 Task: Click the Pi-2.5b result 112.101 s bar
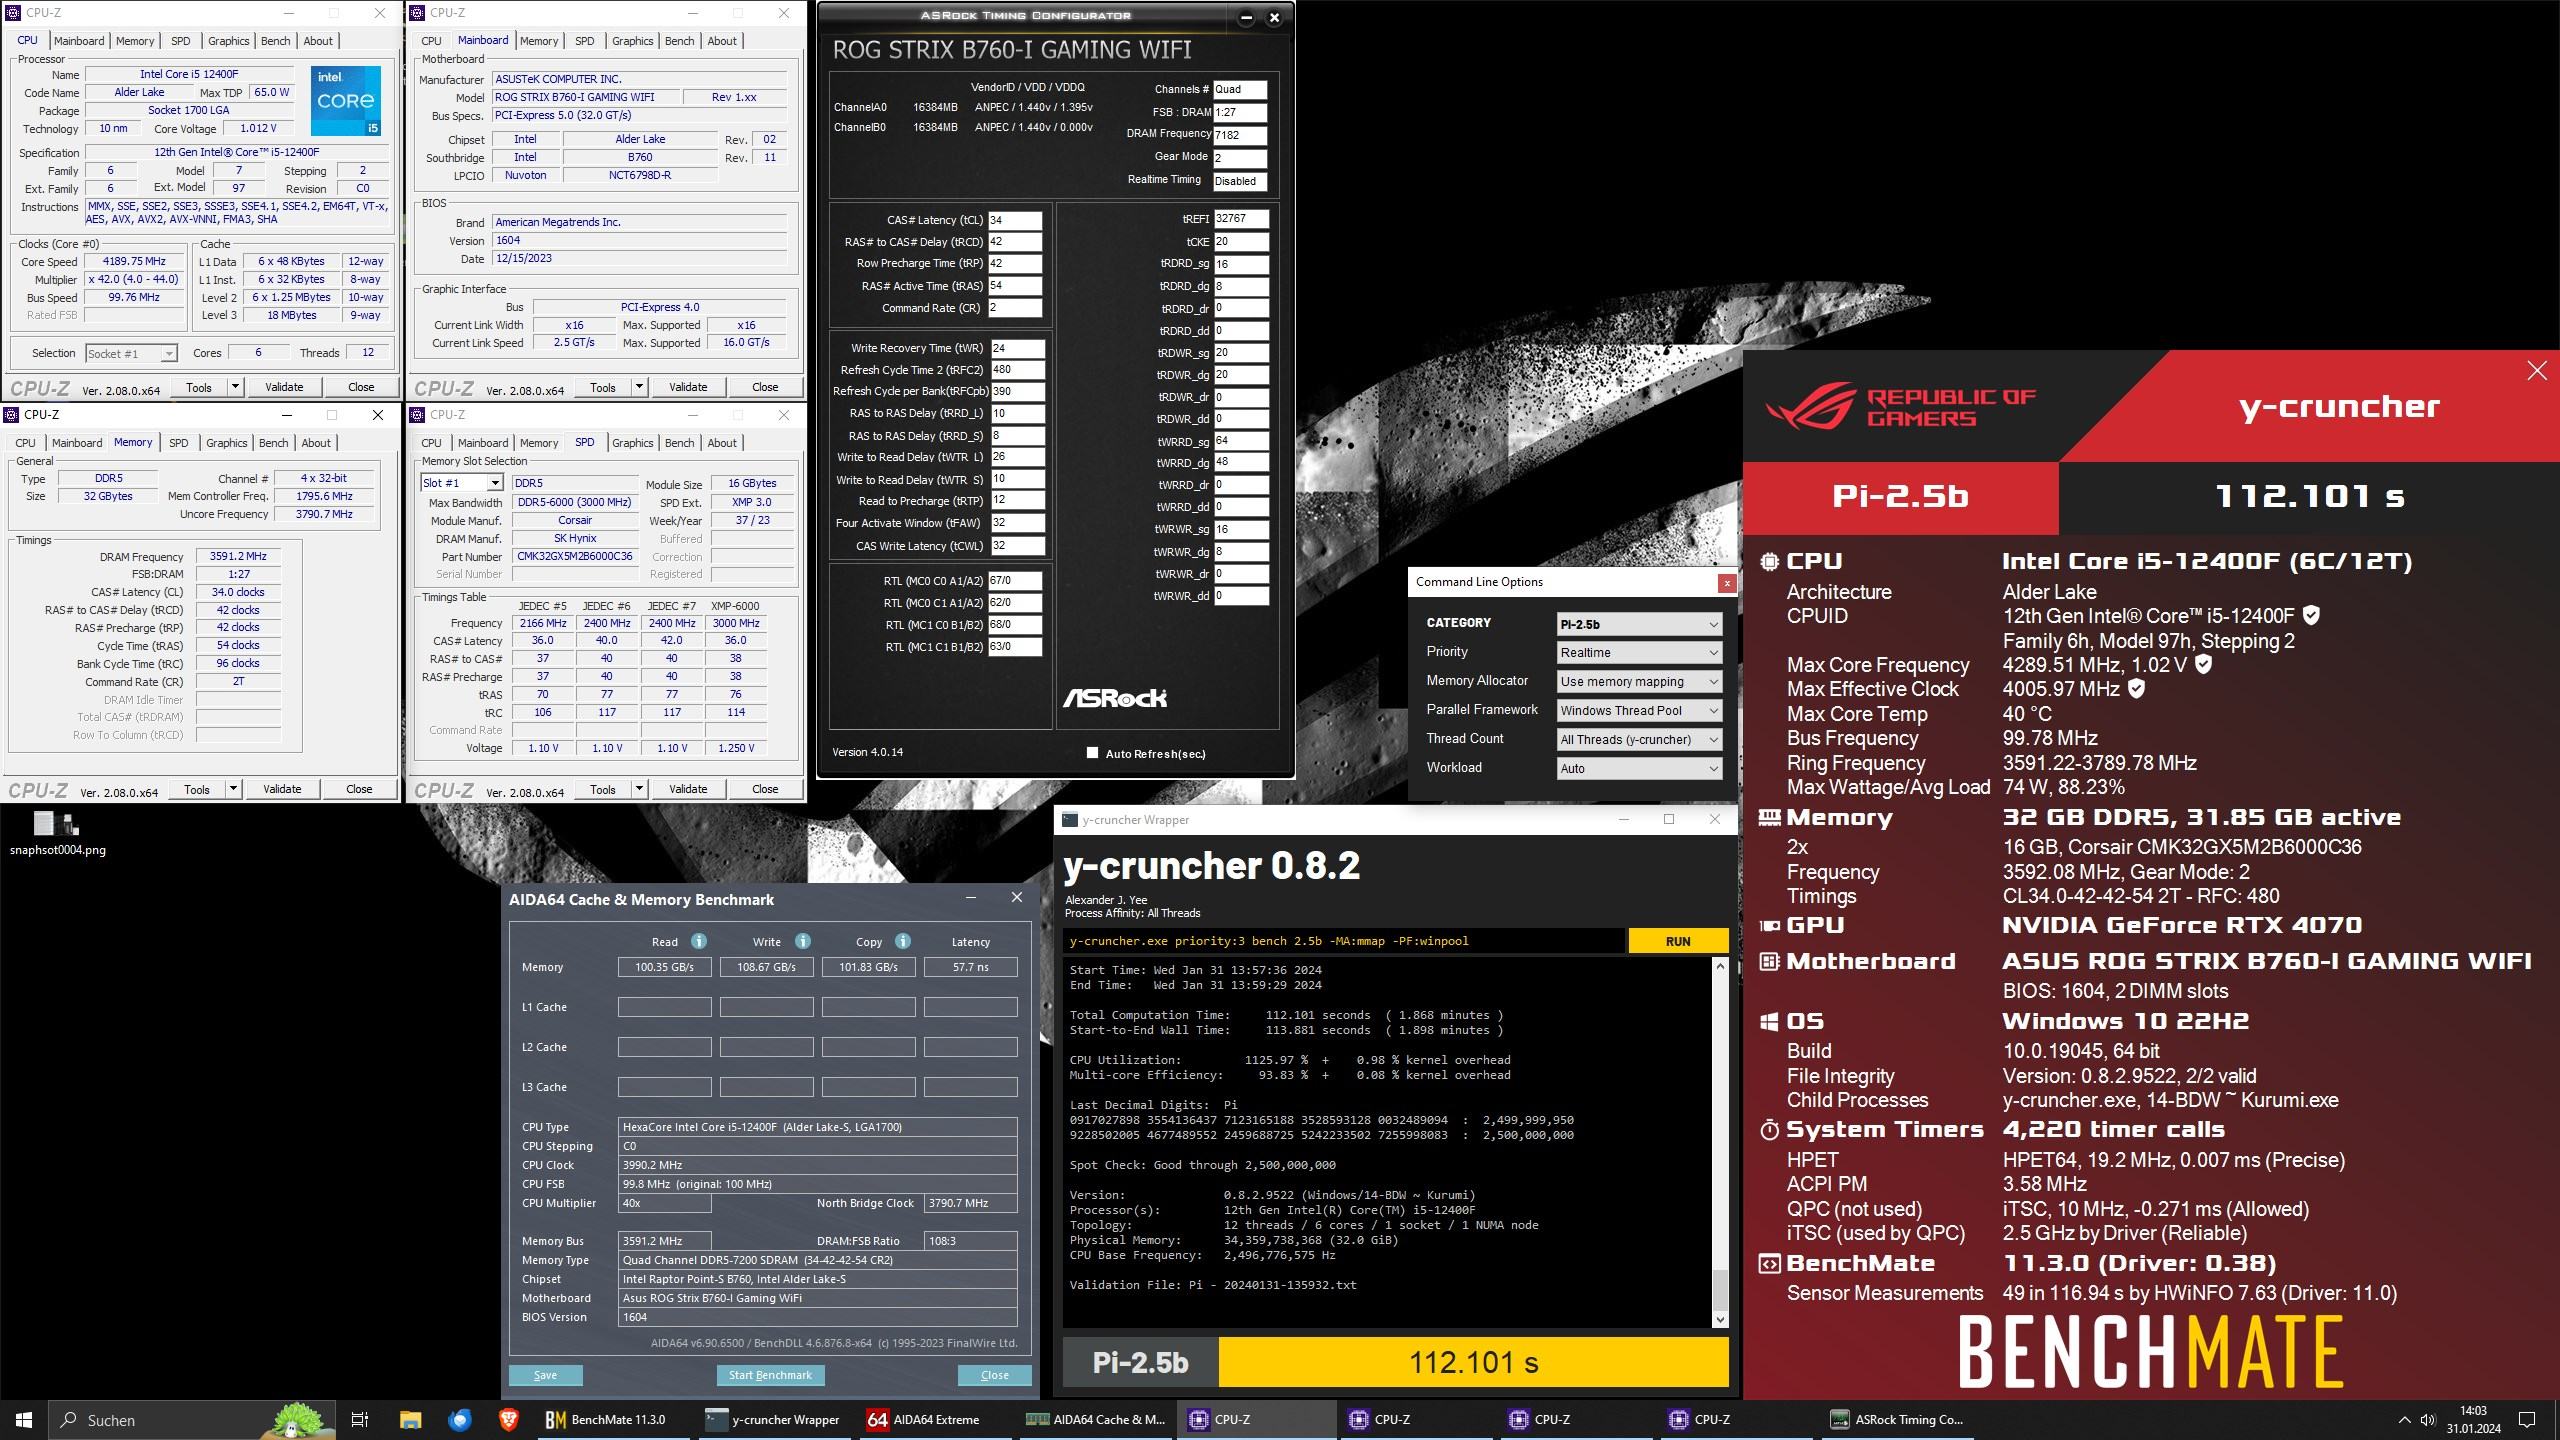(1473, 1362)
